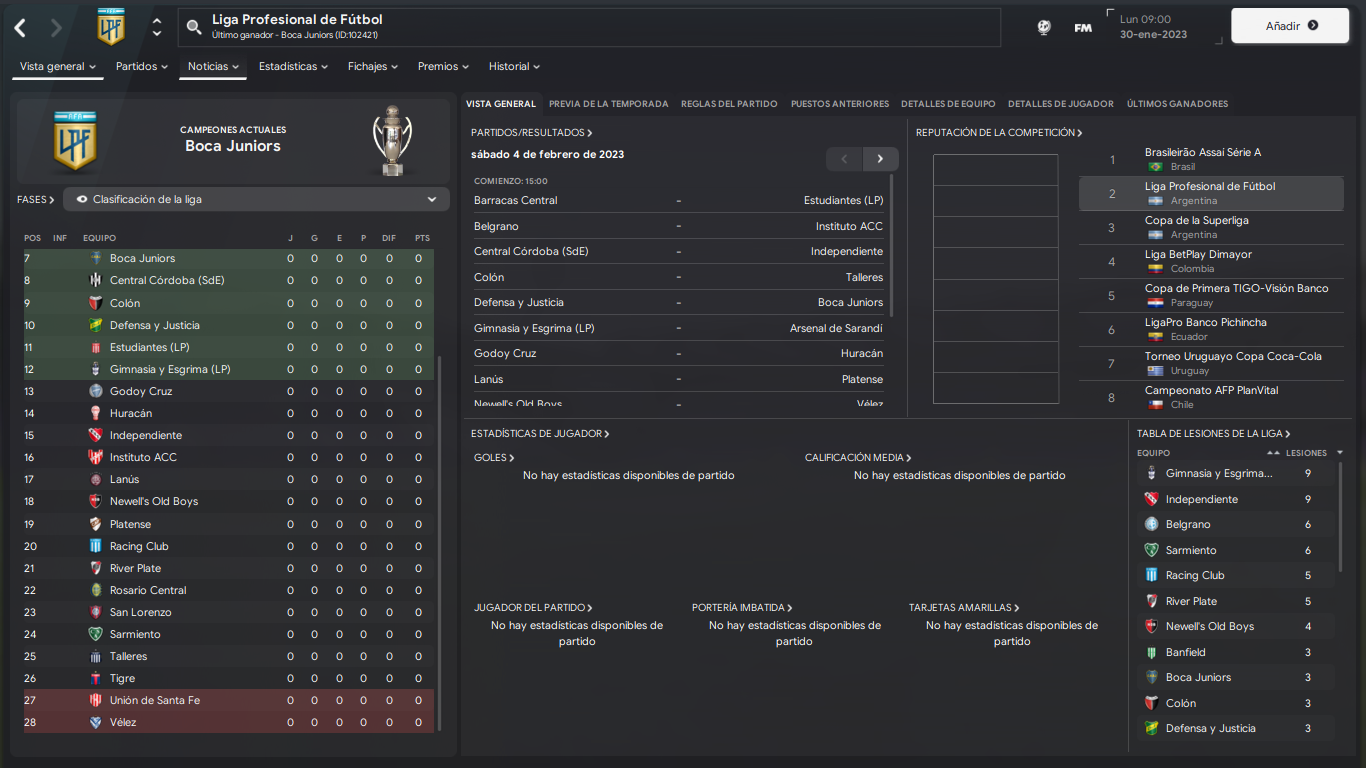Image resolution: width=1366 pixels, height=768 pixels.
Task: Click Brazil flag under Brasileirão Assaí
Action: [x=1156, y=167]
